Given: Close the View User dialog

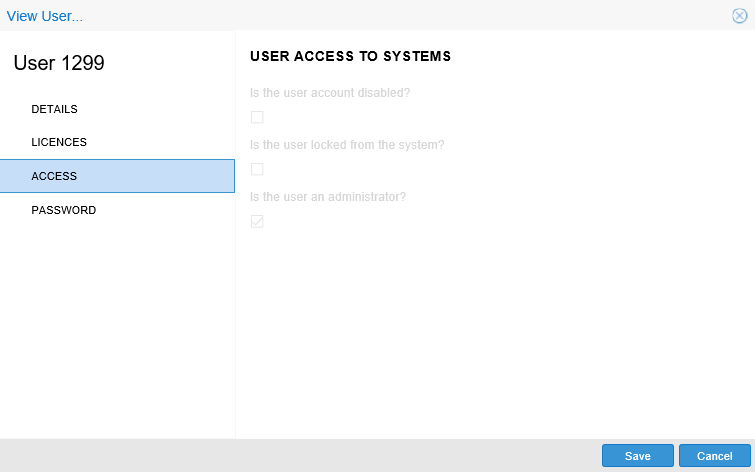Looking at the screenshot, I should [740, 16].
